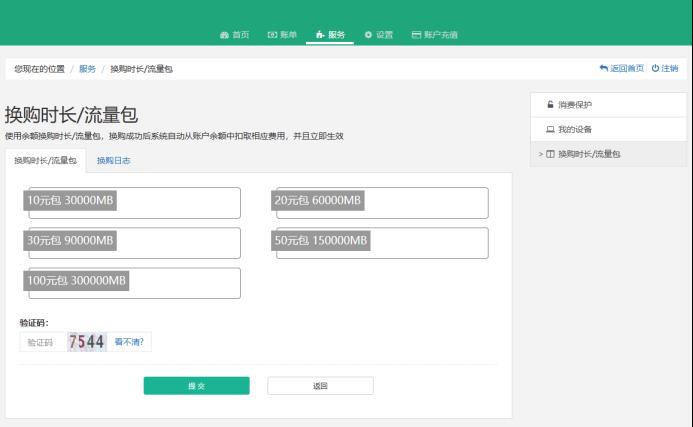Choose the 50元包 150000MB package
The width and height of the screenshot is (693, 427).
[x=381, y=242]
